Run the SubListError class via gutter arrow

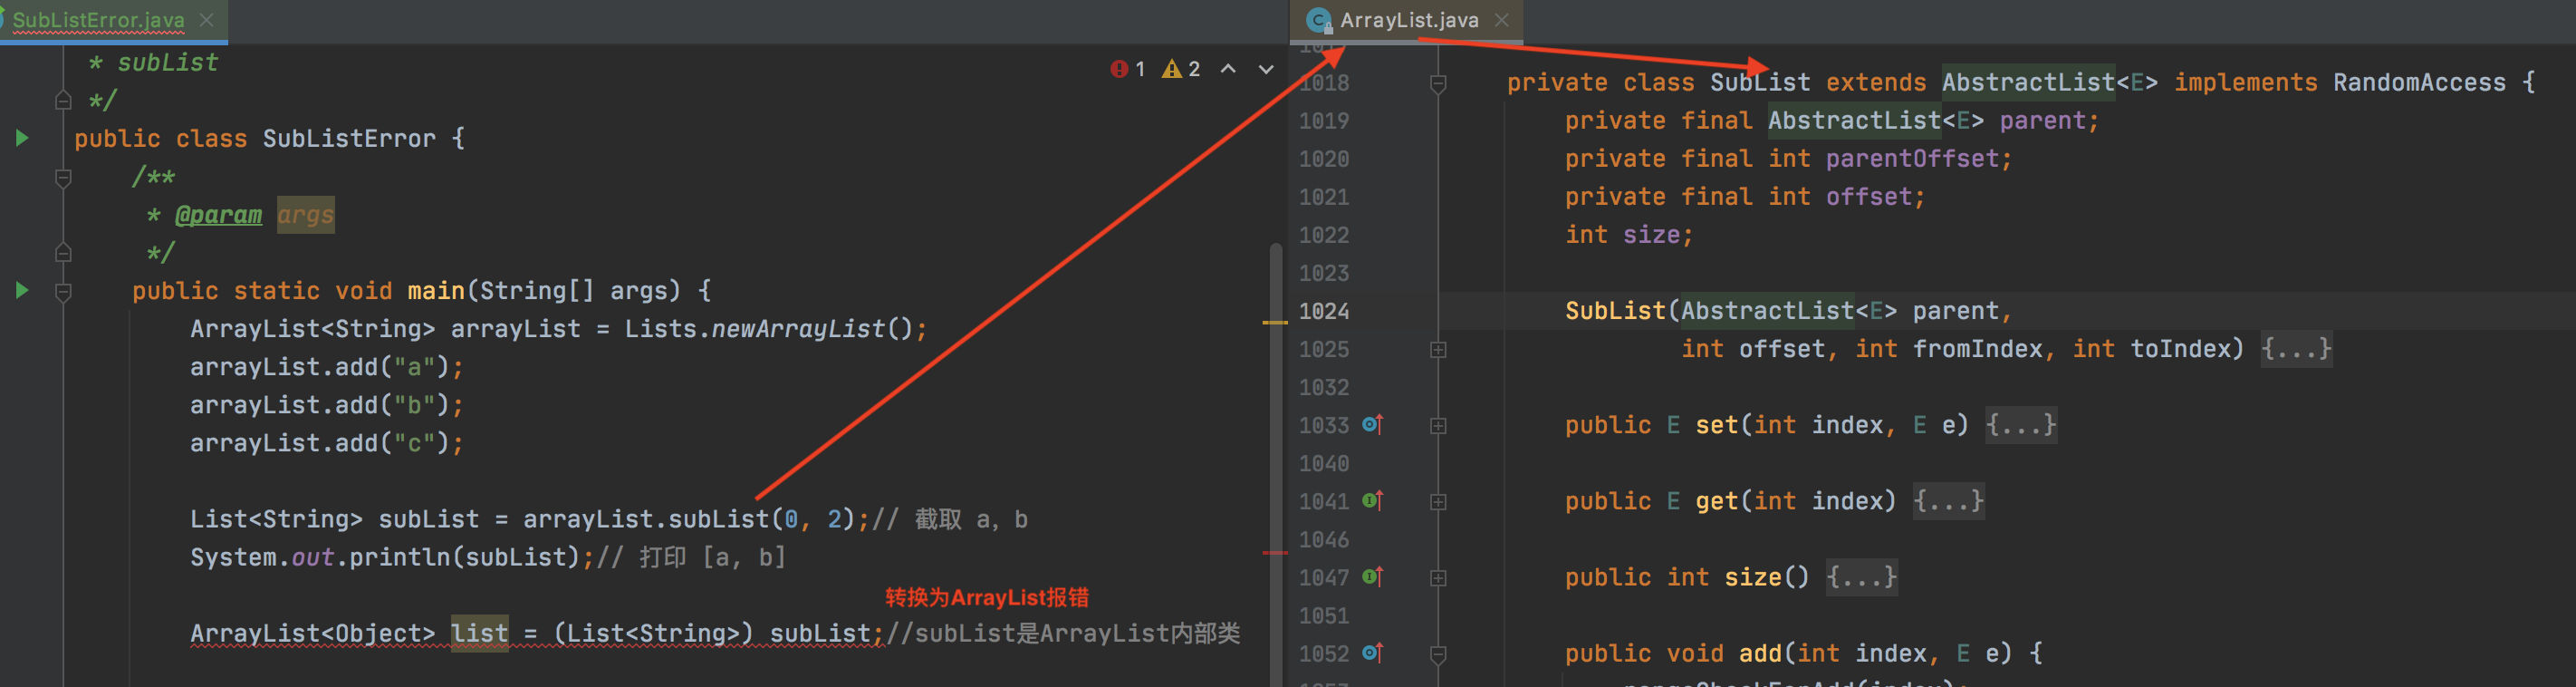click(22, 138)
